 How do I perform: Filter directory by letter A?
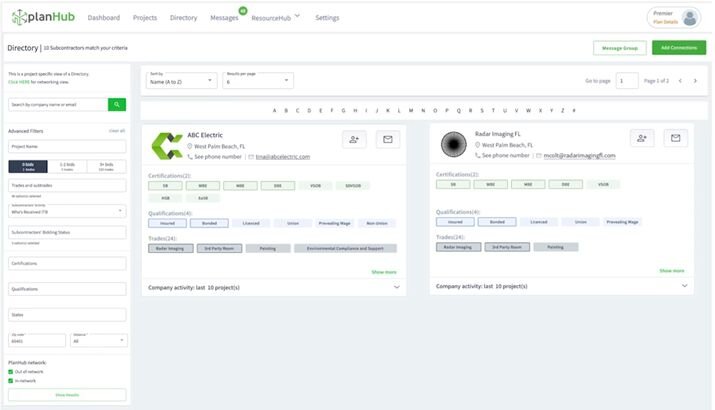tap(275, 110)
